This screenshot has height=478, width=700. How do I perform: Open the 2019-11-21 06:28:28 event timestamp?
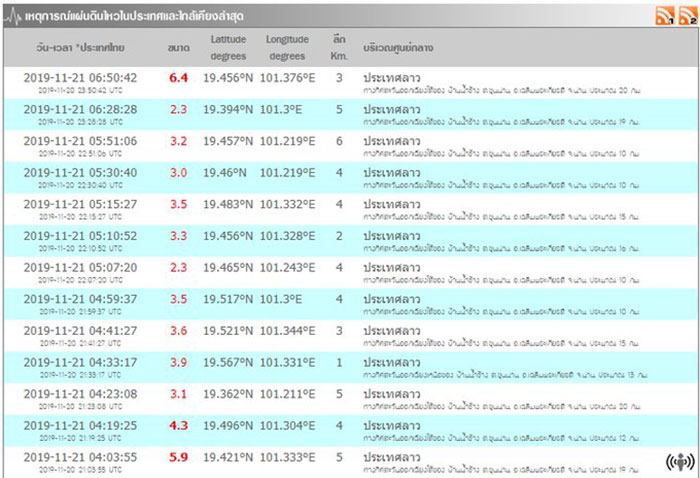click(x=80, y=109)
